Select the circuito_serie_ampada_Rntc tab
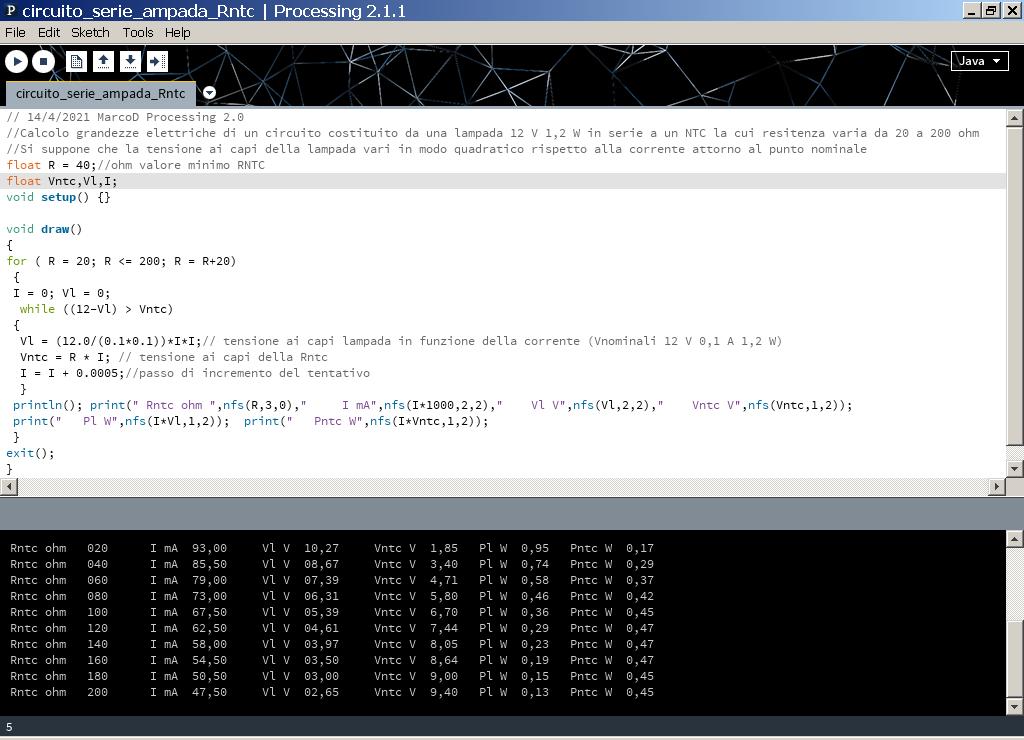The width and height of the screenshot is (1024, 740). [100, 93]
